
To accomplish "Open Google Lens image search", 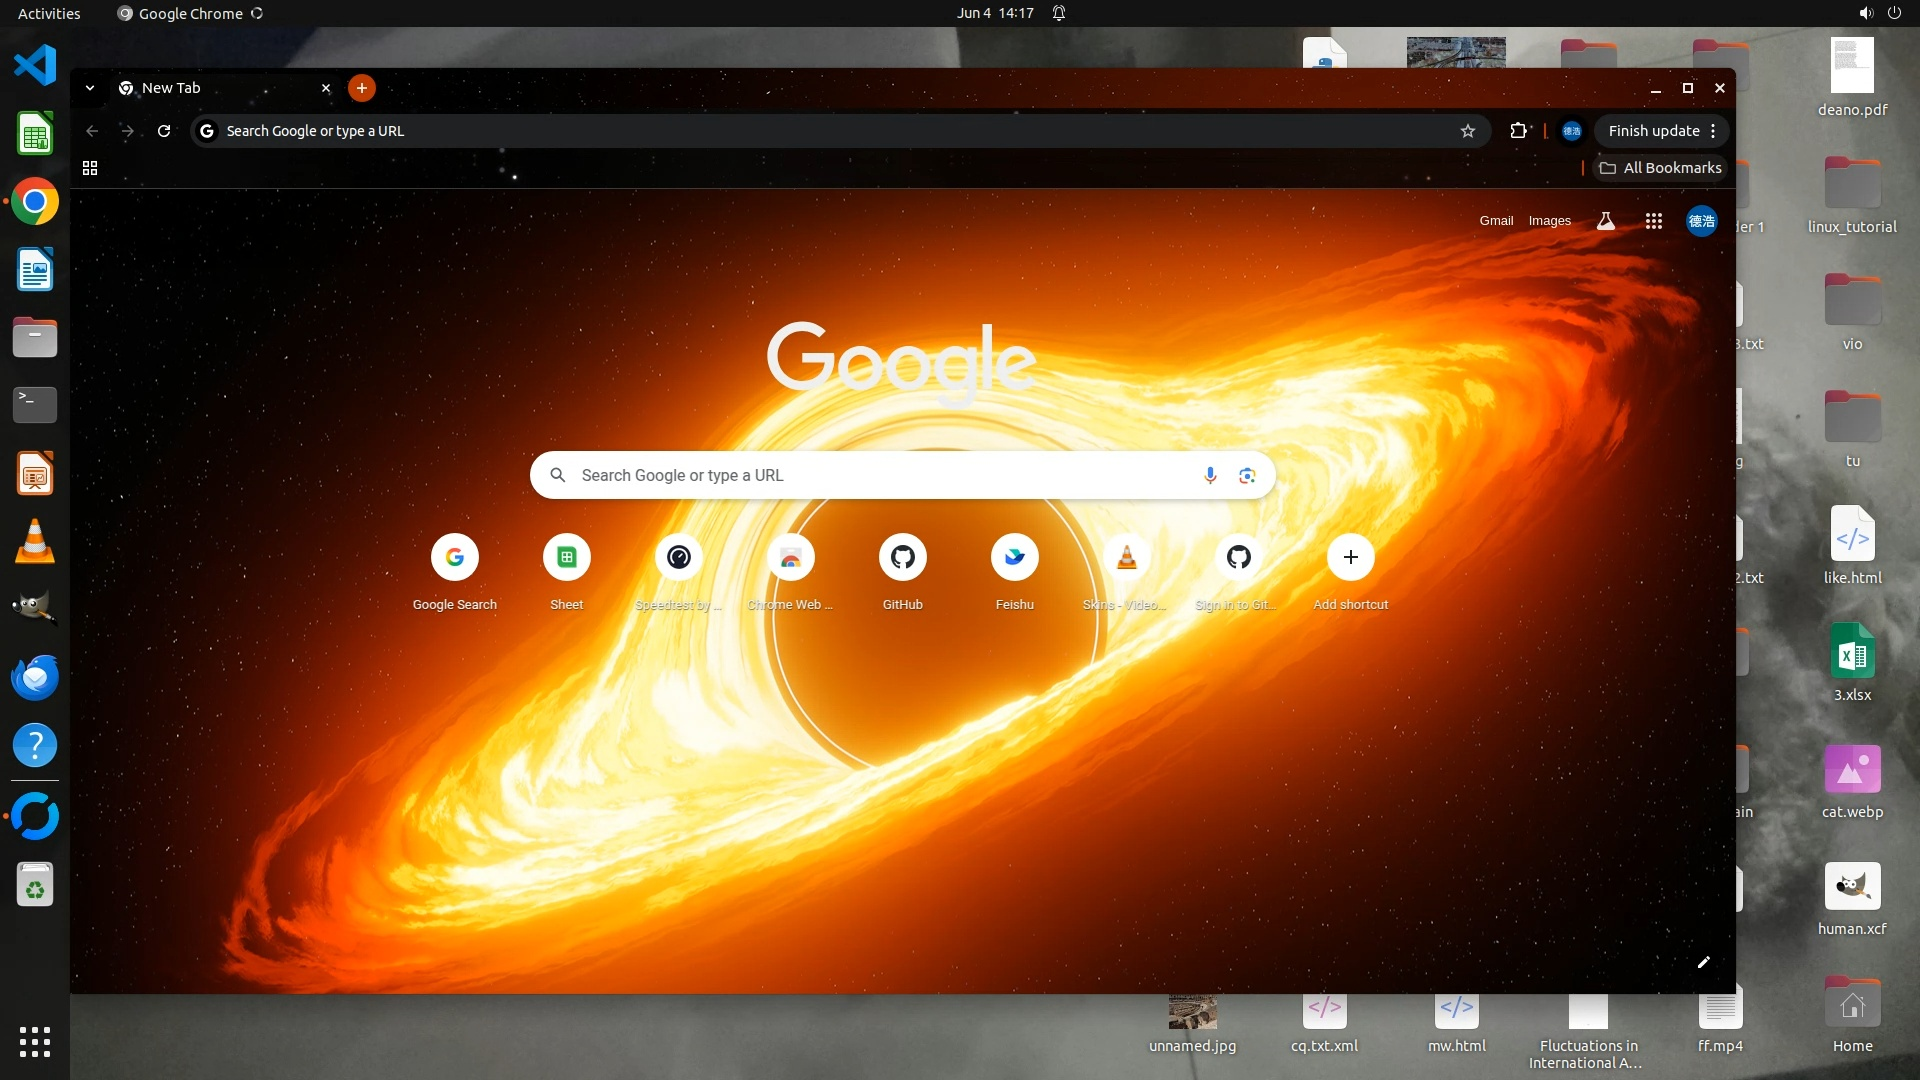I will coord(1247,475).
